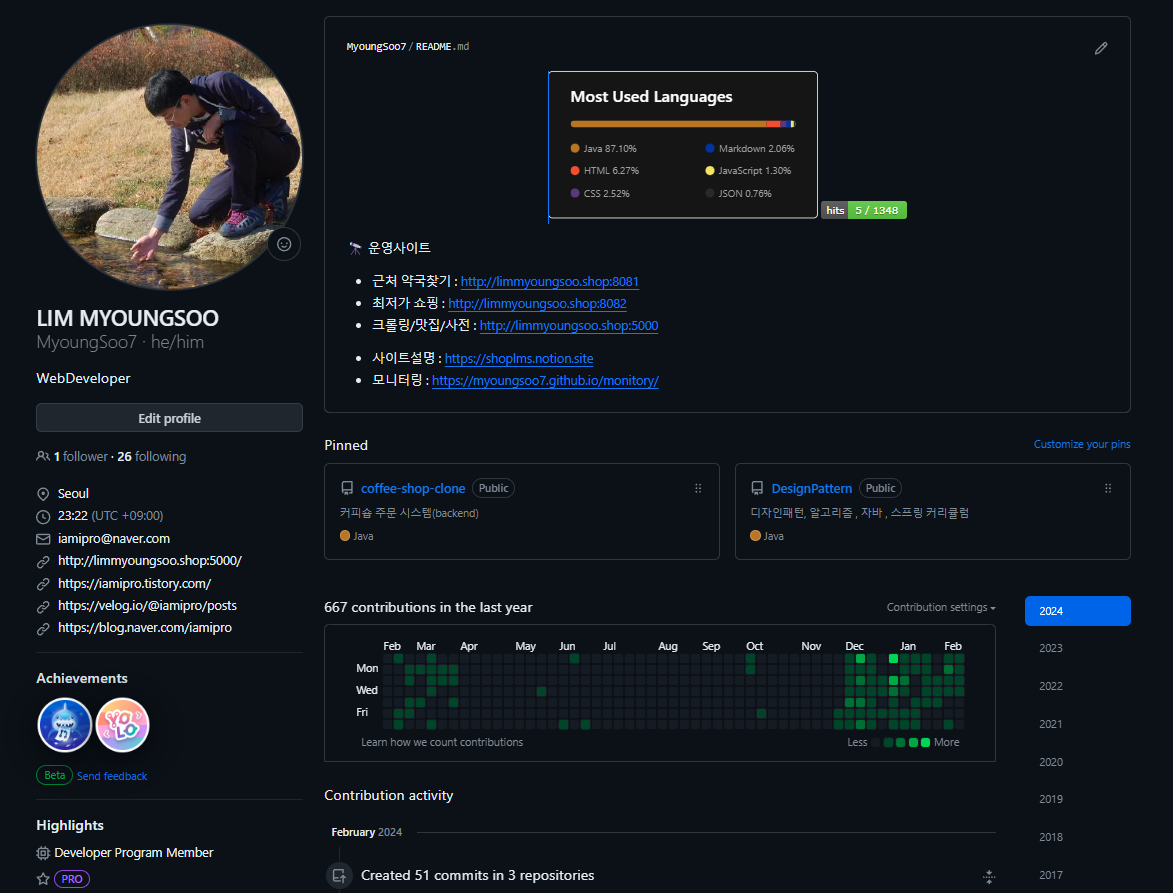Image resolution: width=1173 pixels, height=893 pixels.
Task: Open the shark achievement badge
Action: (x=65, y=725)
